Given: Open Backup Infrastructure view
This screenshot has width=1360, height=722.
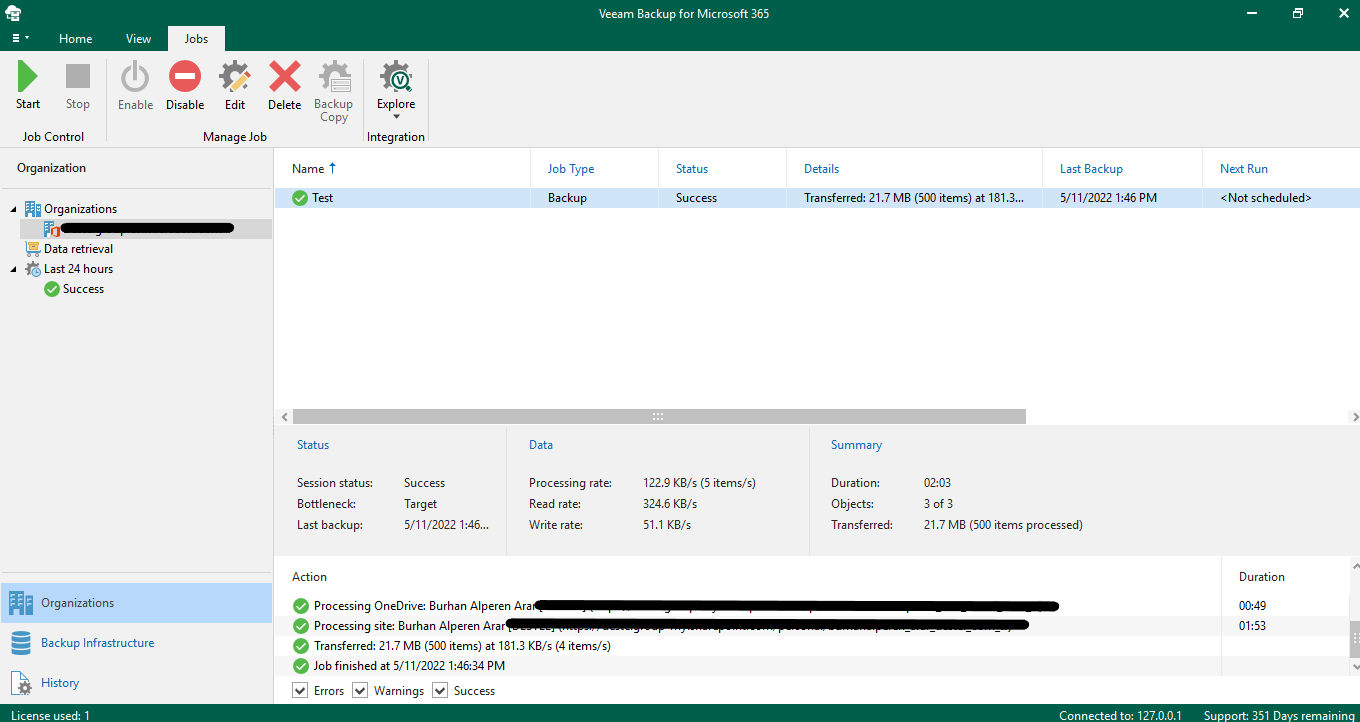Looking at the screenshot, I should pyautogui.click(x=136, y=643).
